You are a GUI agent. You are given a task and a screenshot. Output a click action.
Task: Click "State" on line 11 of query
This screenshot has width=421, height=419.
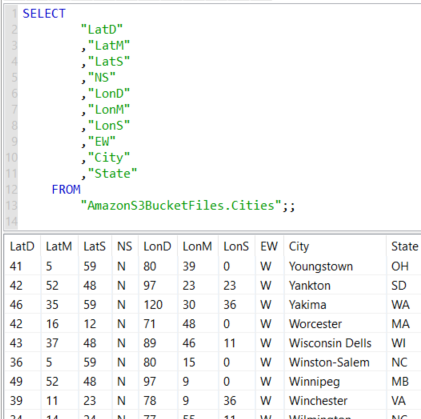pyautogui.click(x=112, y=174)
